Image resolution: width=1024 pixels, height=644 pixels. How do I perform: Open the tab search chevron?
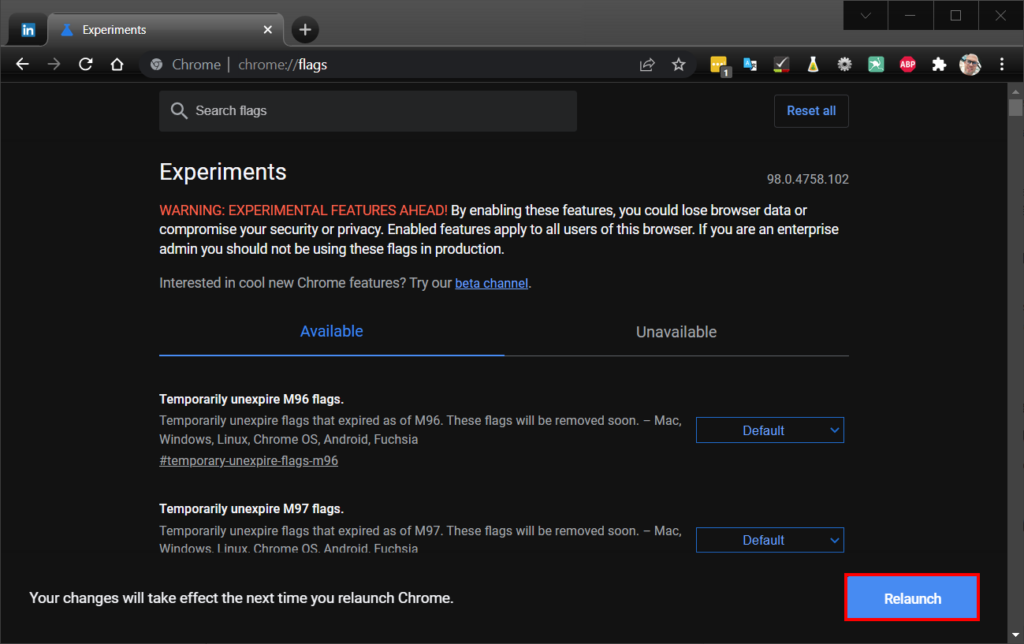click(x=865, y=16)
